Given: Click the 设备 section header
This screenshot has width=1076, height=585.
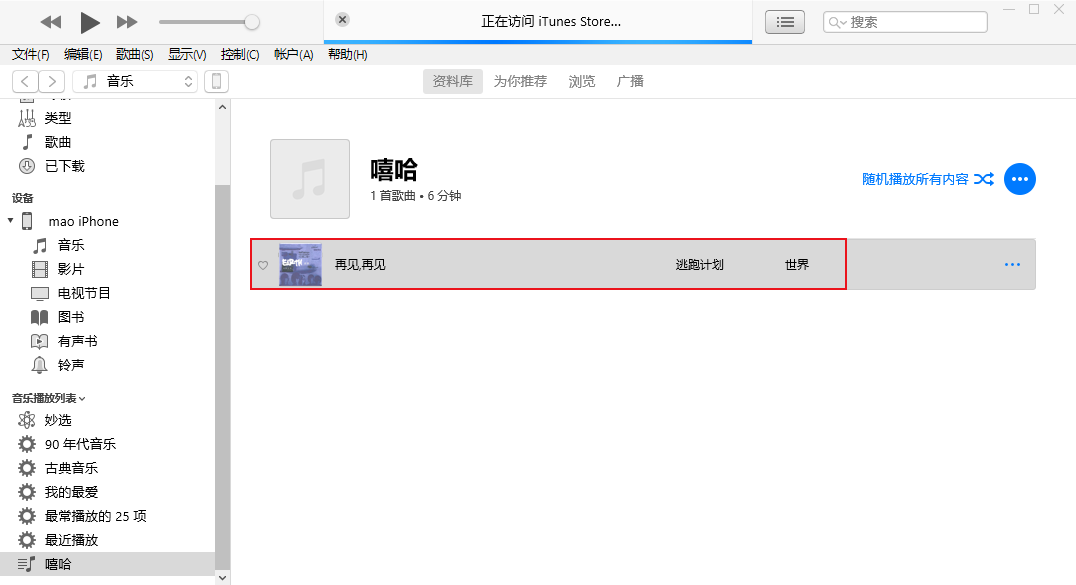Looking at the screenshot, I should click(23, 198).
